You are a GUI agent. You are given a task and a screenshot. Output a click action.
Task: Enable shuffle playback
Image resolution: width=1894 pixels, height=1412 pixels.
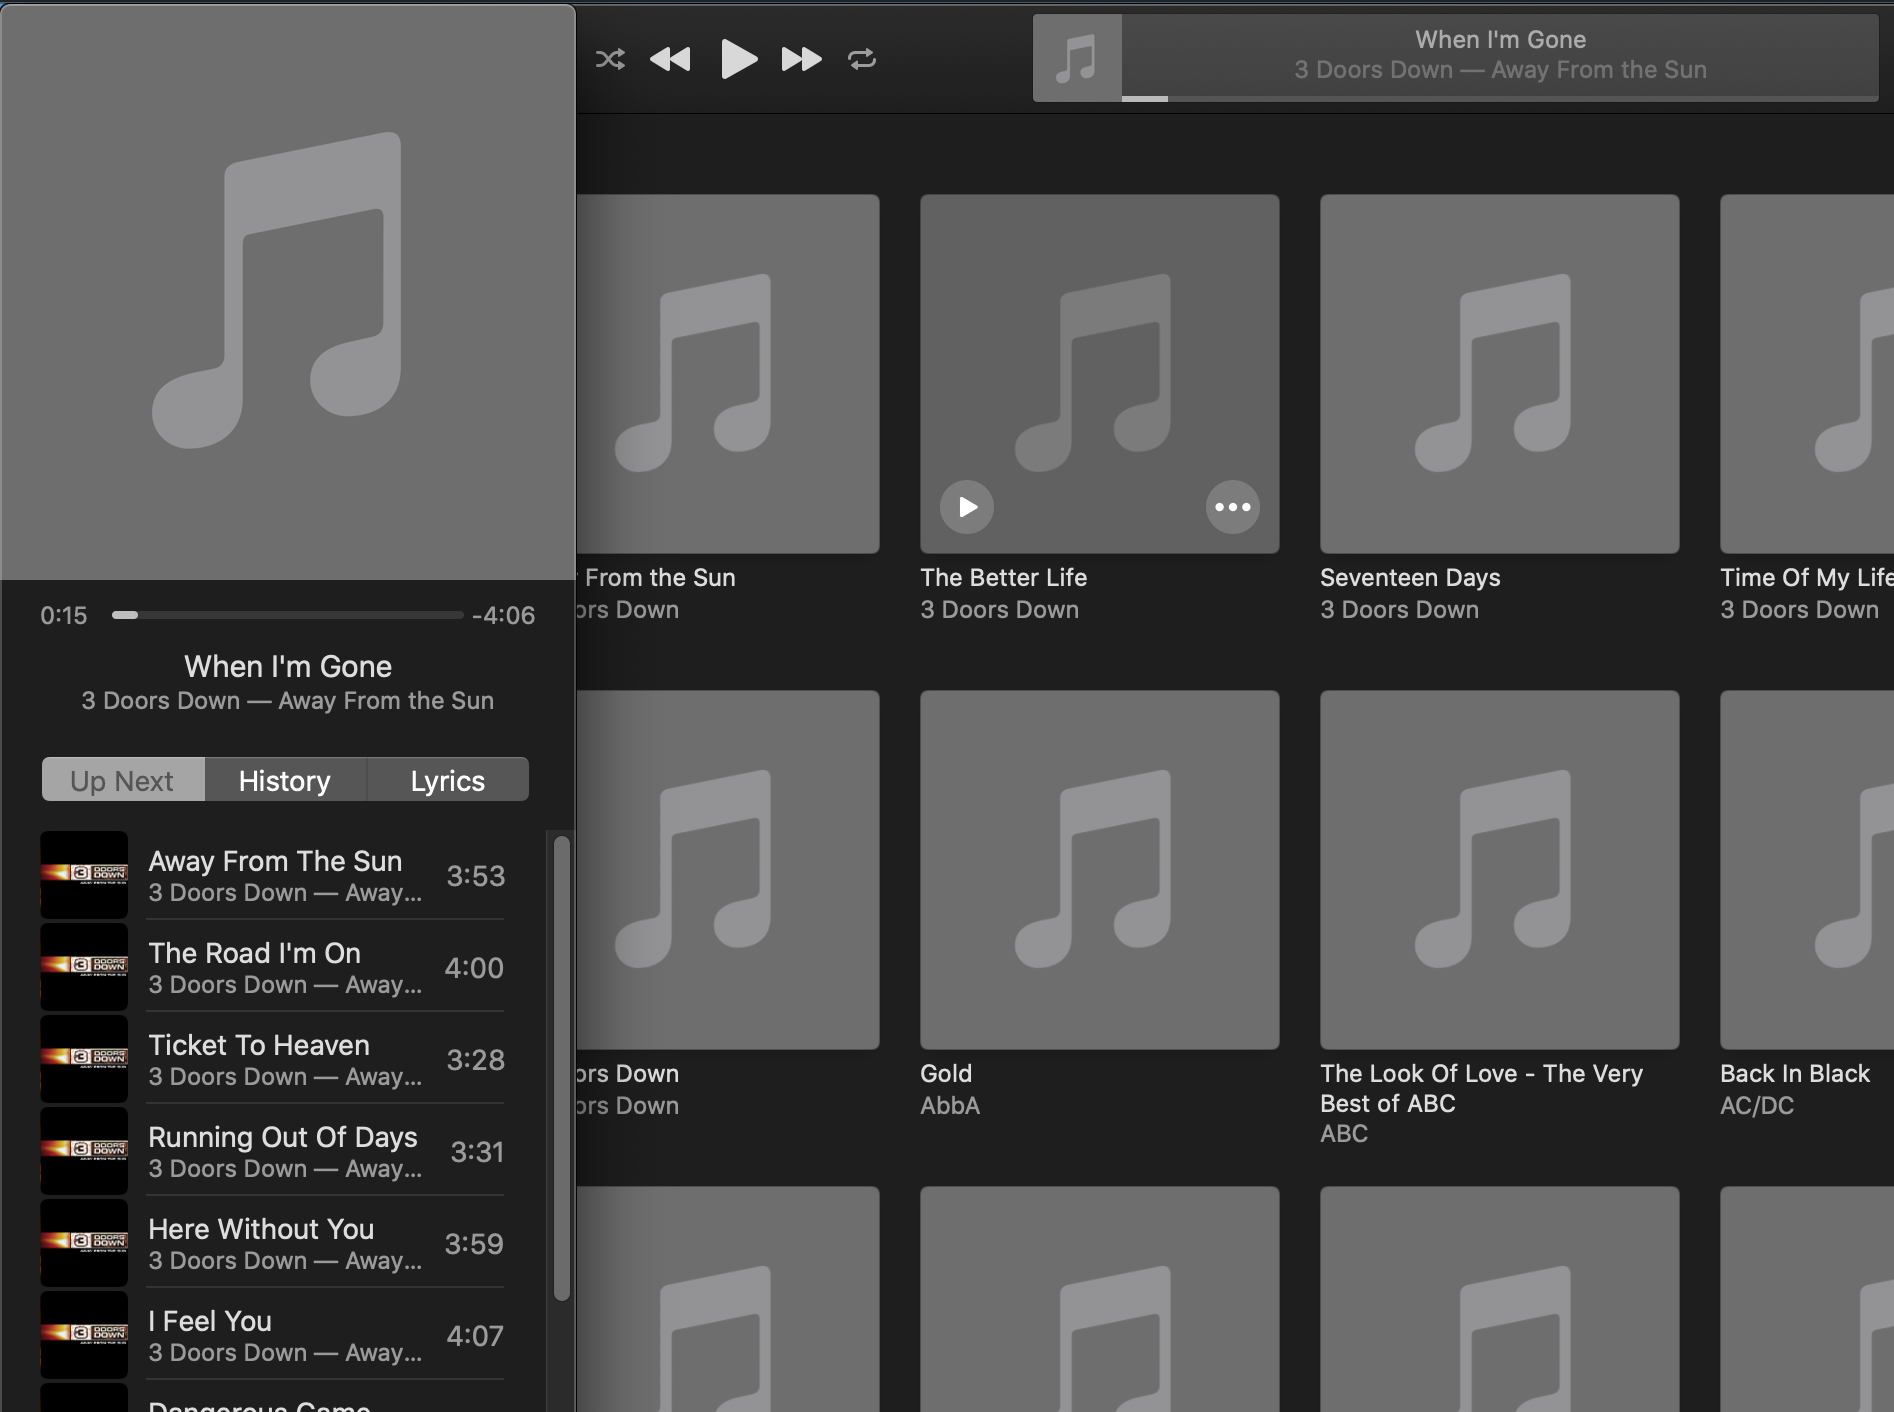click(x=610, y=59)
